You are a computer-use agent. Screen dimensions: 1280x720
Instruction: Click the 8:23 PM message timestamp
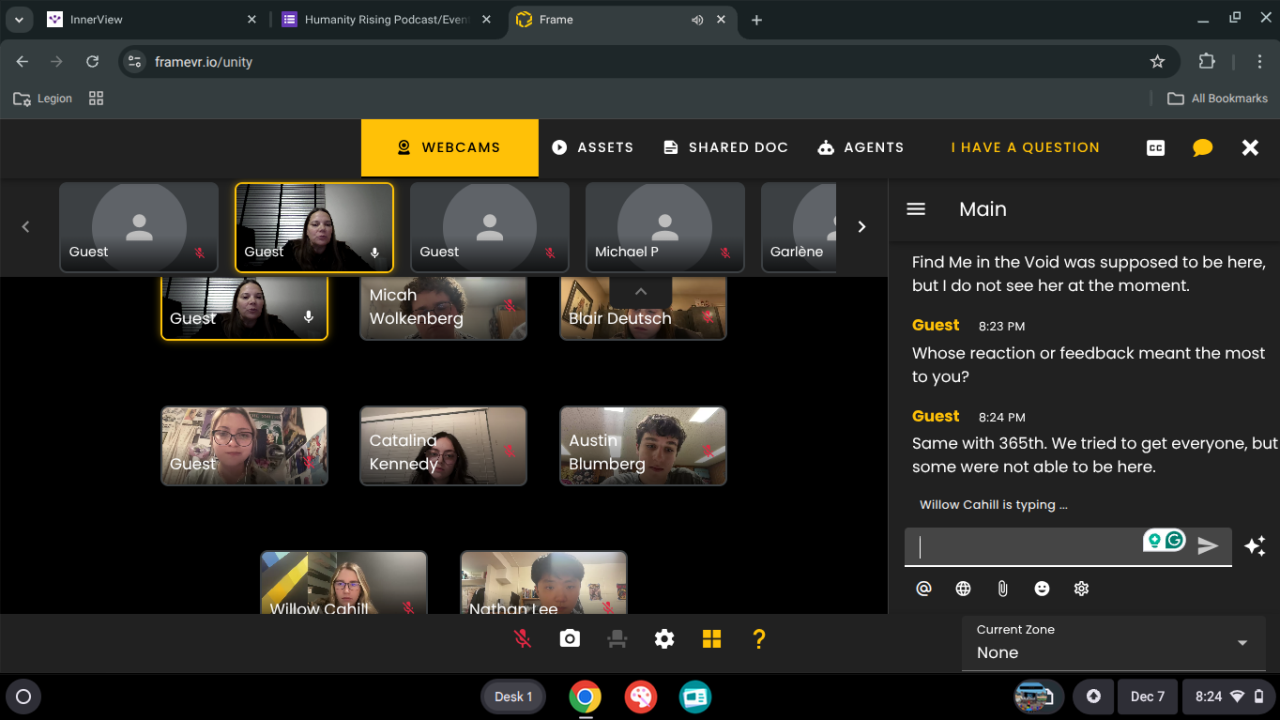(1001, 326)
